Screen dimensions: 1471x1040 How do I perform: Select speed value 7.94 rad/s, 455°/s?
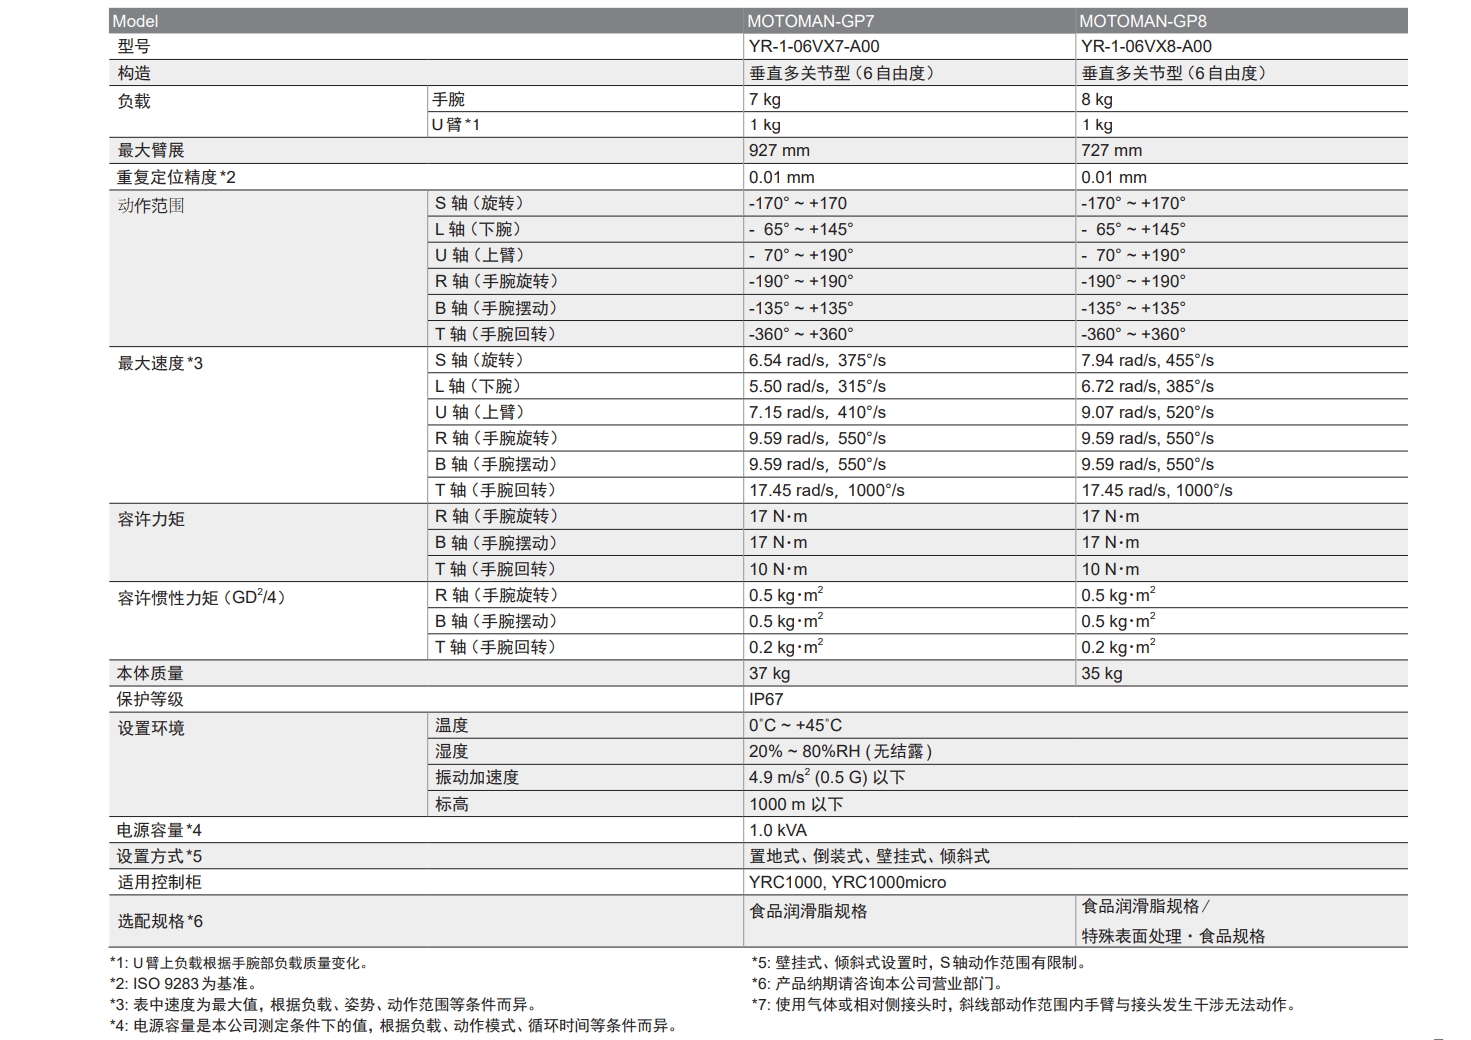click(1147, 360)
